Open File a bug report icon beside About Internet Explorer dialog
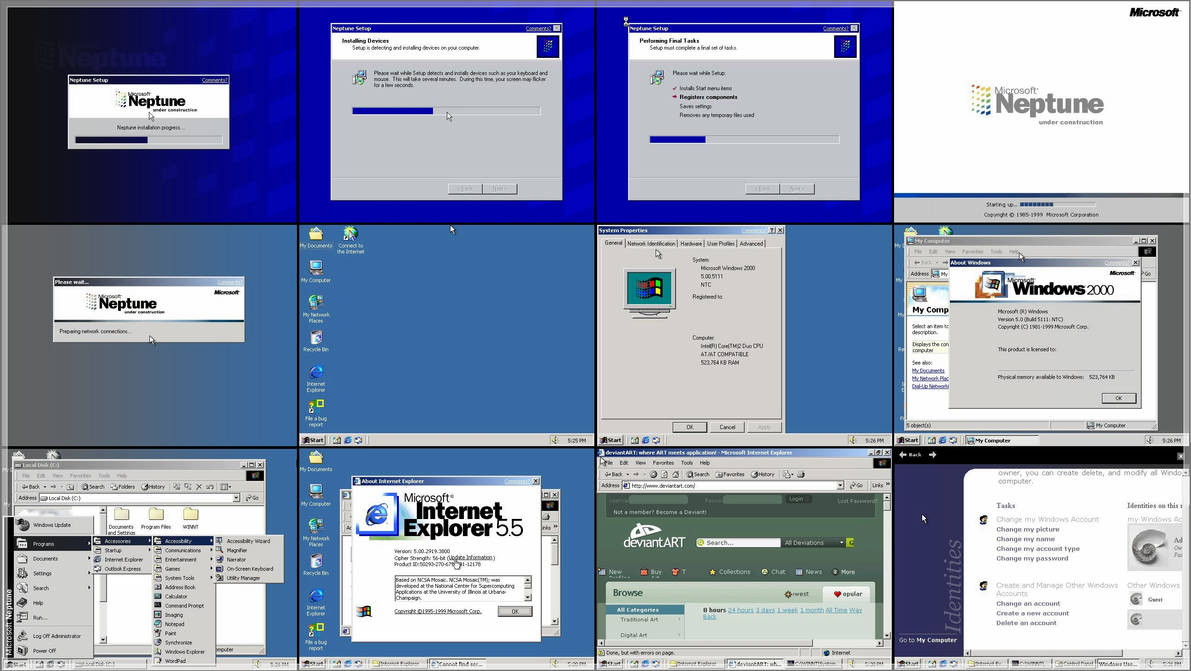Viewport: 1191px width, 671px height. [x=316, y=637]
